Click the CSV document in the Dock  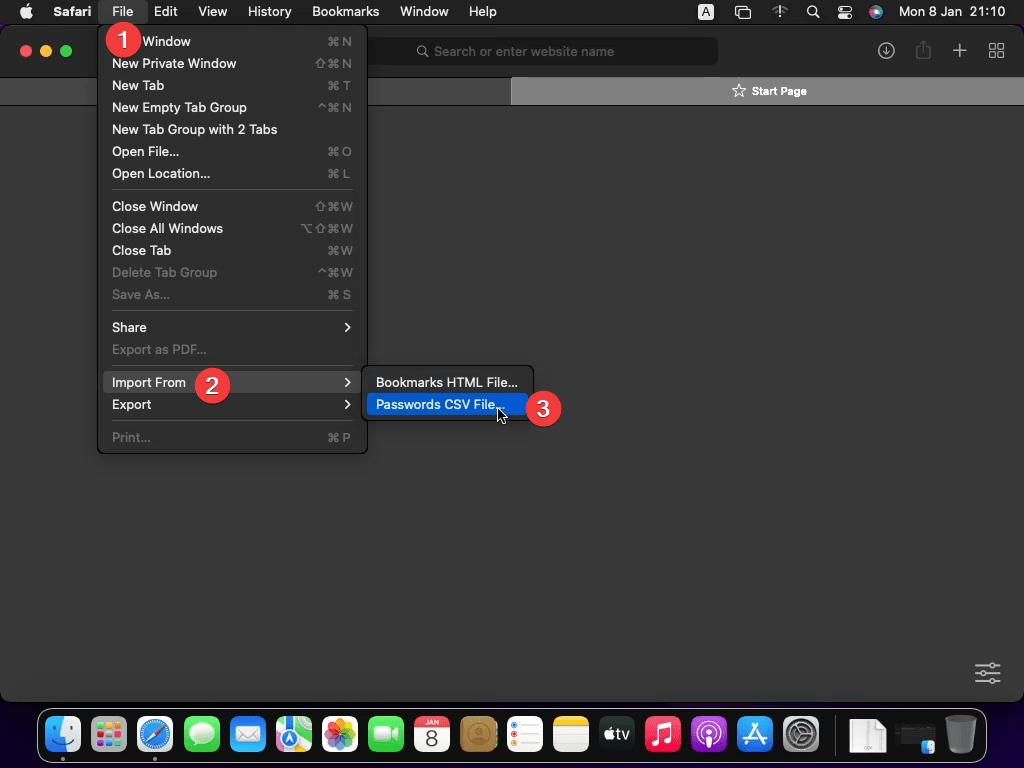[x=867, y=735]
